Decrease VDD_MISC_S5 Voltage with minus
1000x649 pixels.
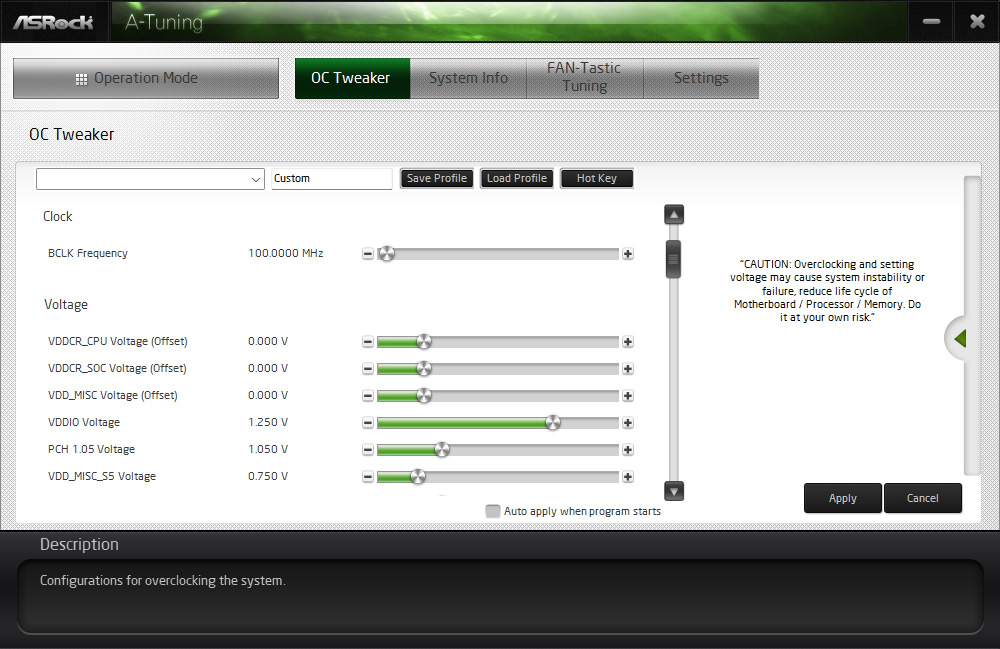coord(367,477)
